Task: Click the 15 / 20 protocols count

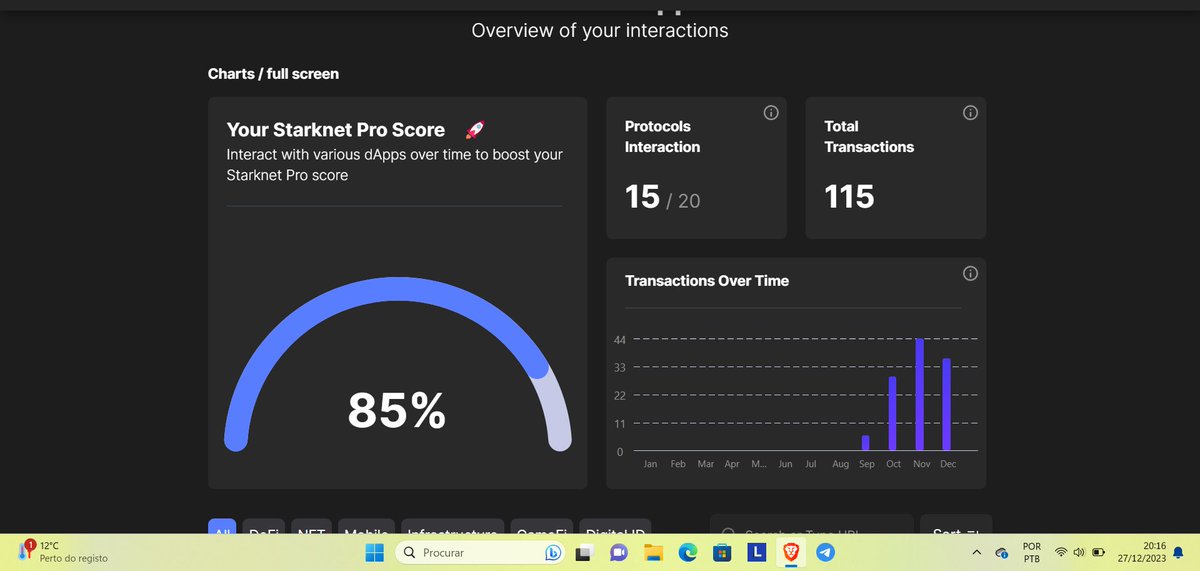Action: click(x=662, y=197)
